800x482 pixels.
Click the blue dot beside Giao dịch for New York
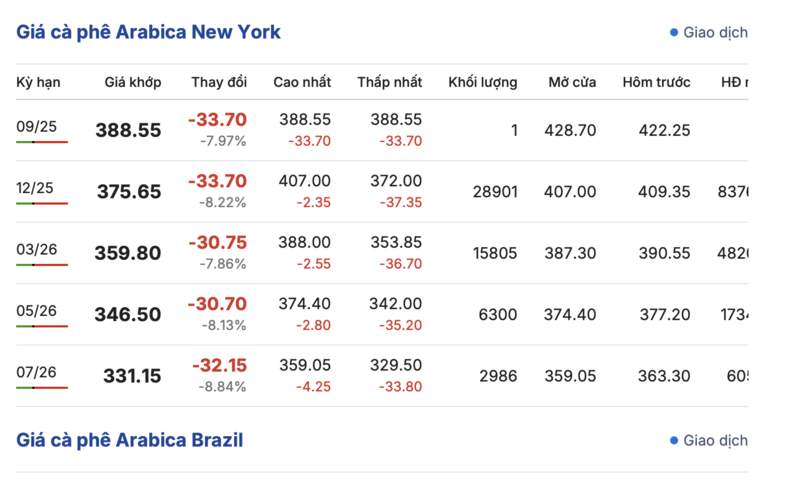pos(673,33)
